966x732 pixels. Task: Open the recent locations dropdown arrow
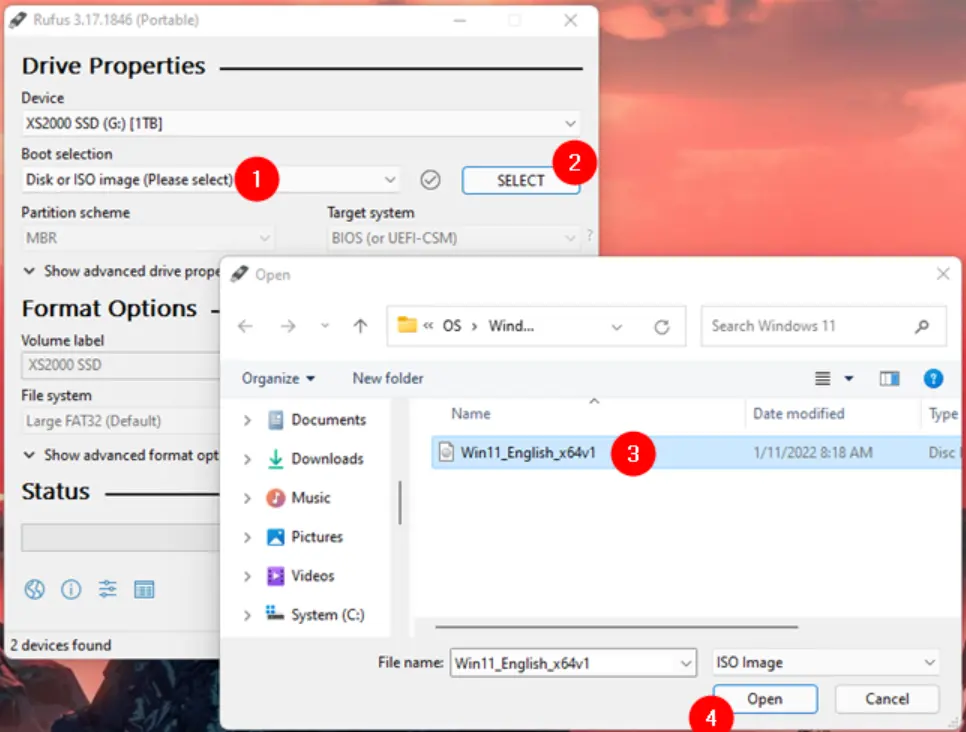tap(325, 326)
